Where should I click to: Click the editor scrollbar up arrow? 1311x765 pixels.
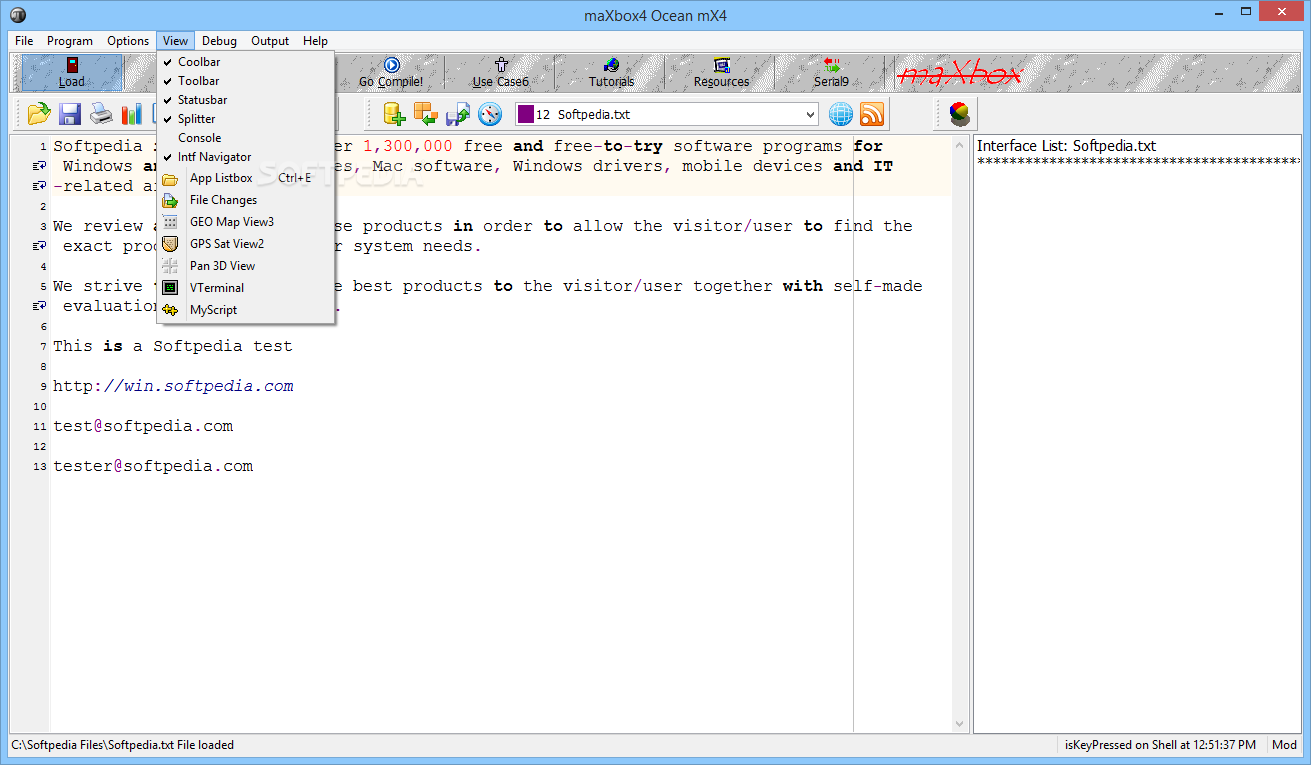coord(961,144)
